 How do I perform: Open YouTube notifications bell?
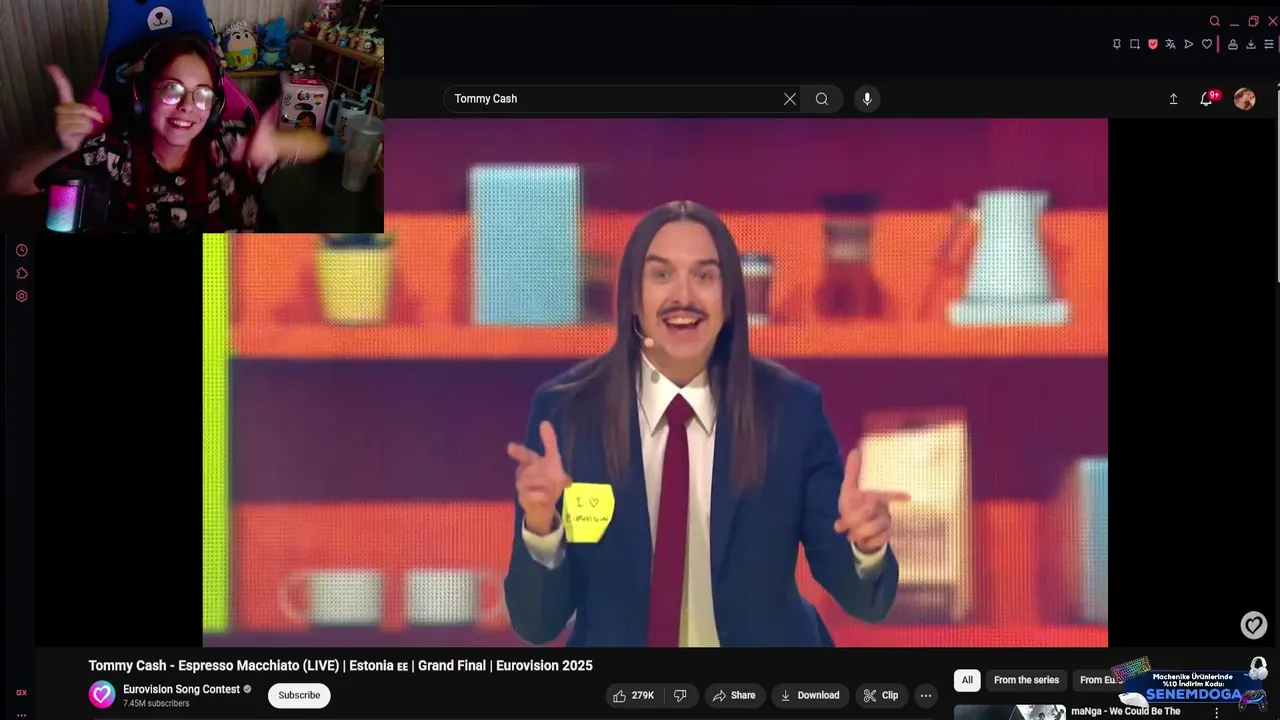[x=1207, y=99]
